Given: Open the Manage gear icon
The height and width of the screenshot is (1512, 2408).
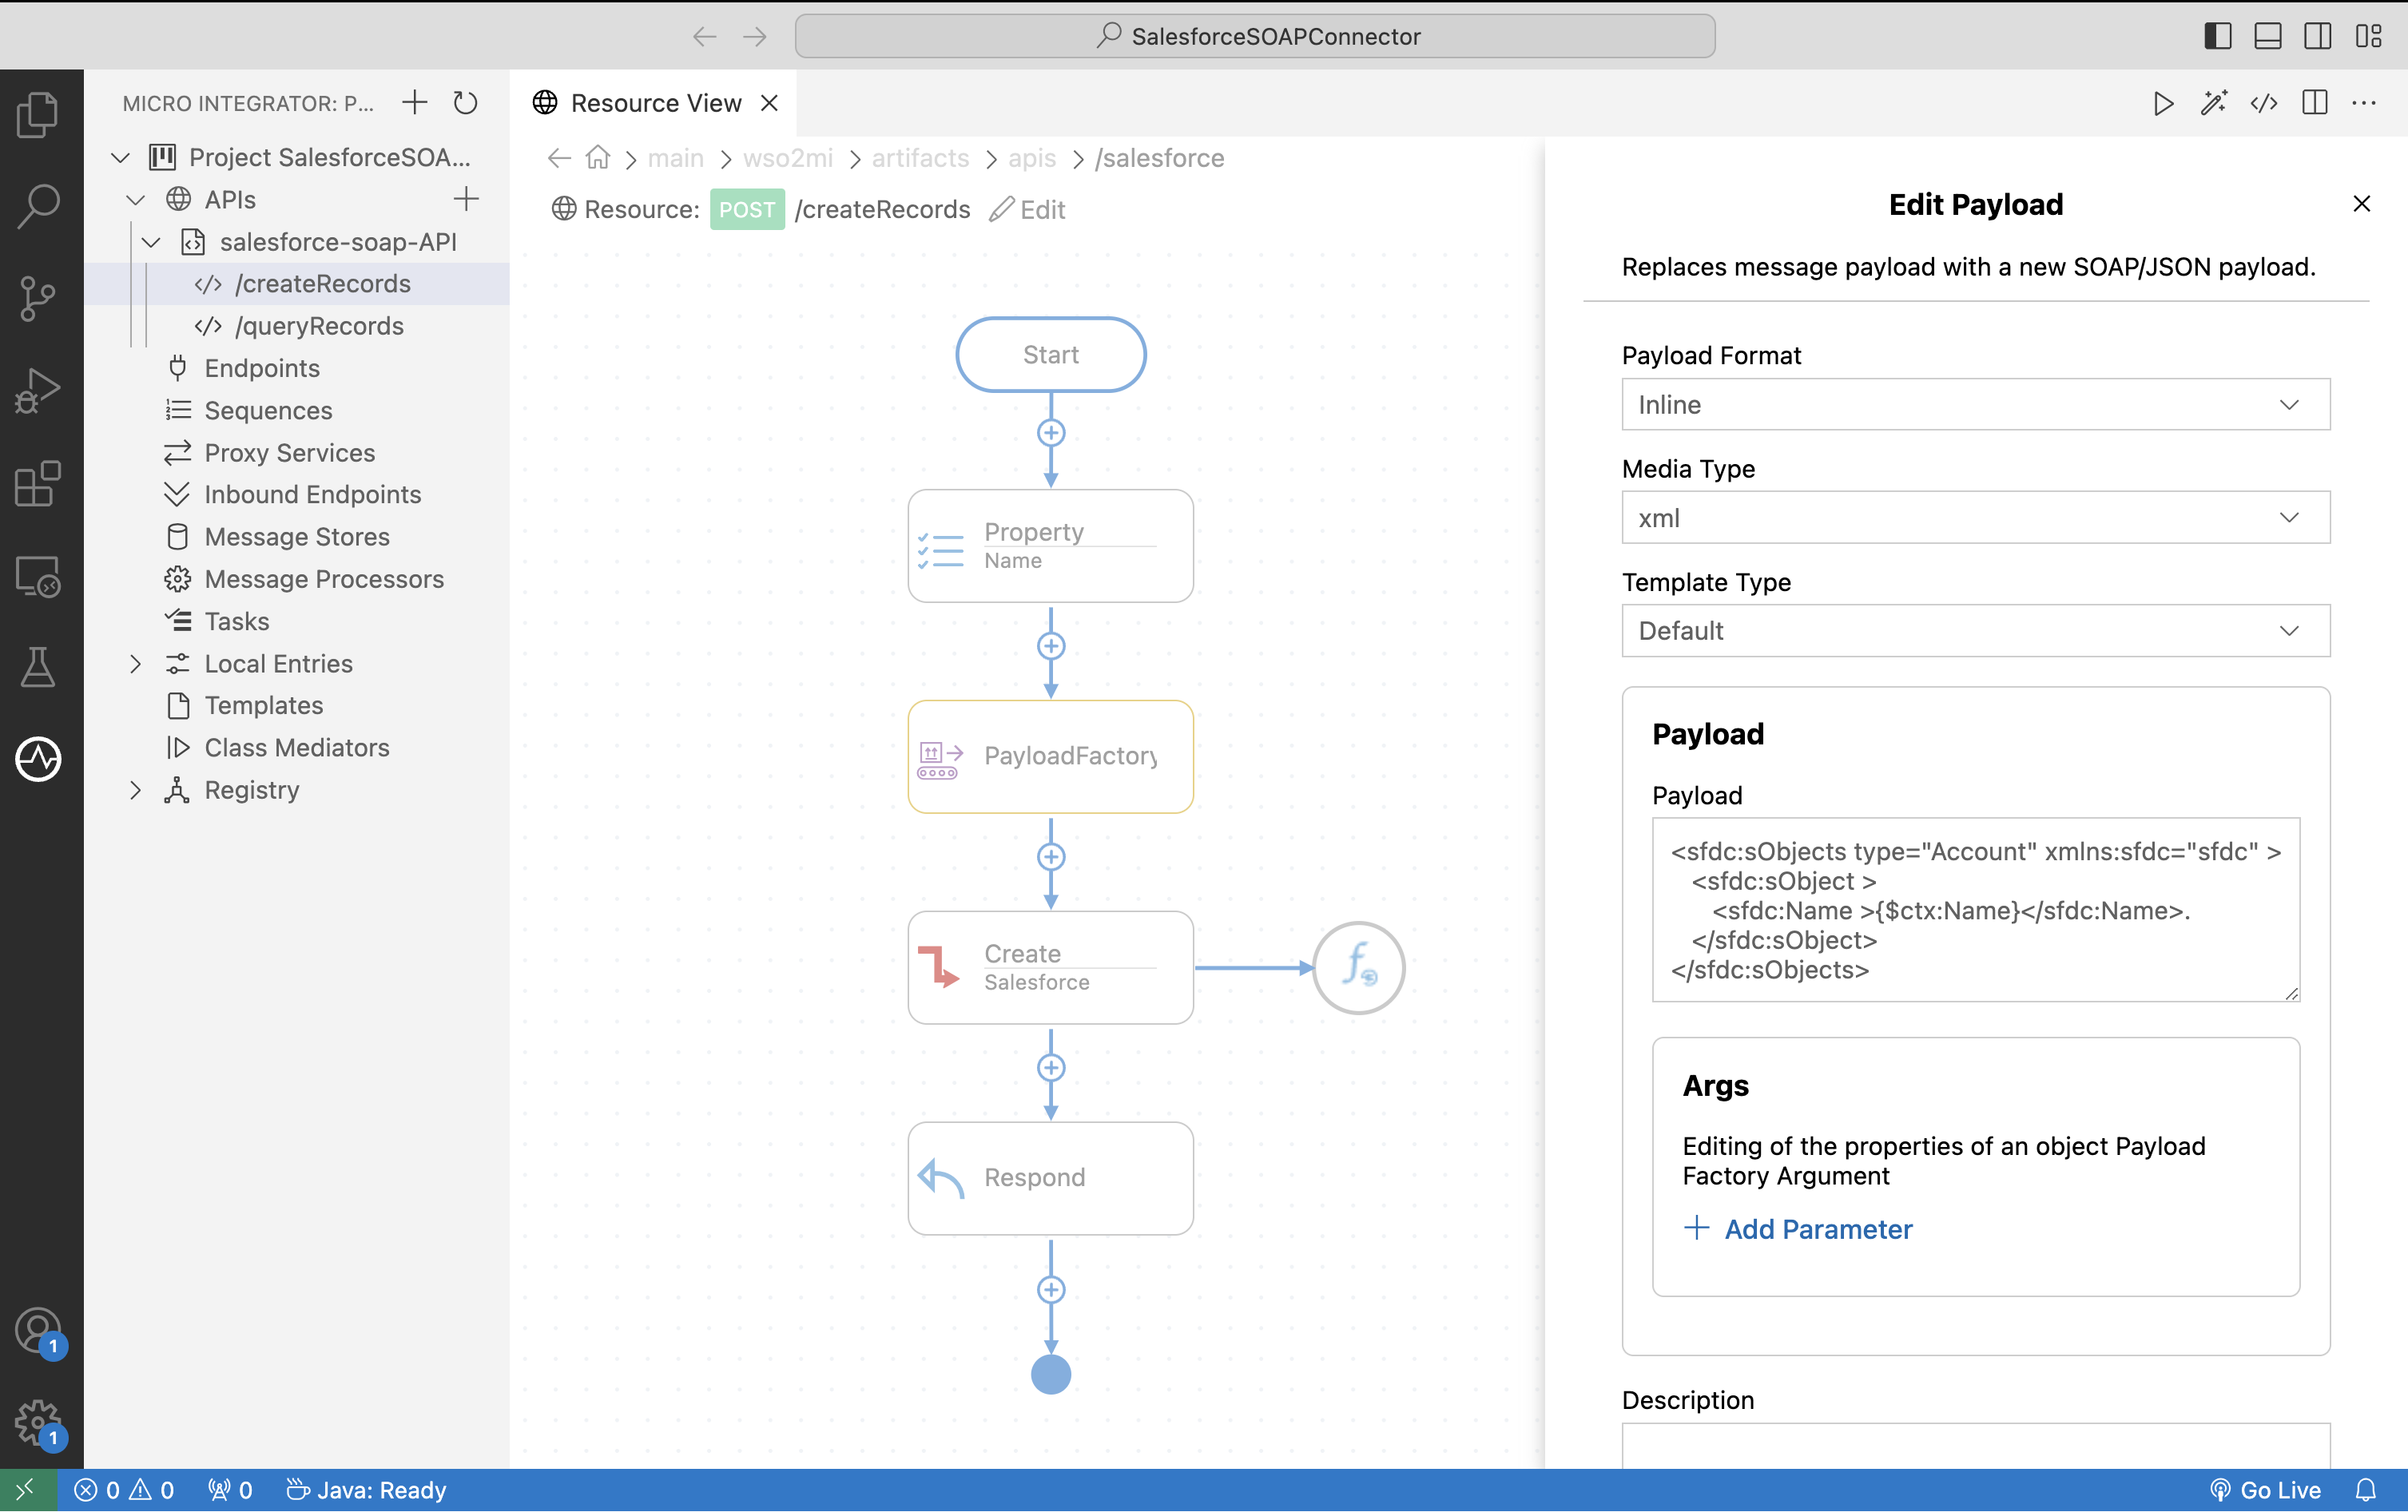Looking at the screenshot, I should [38, 1423].
